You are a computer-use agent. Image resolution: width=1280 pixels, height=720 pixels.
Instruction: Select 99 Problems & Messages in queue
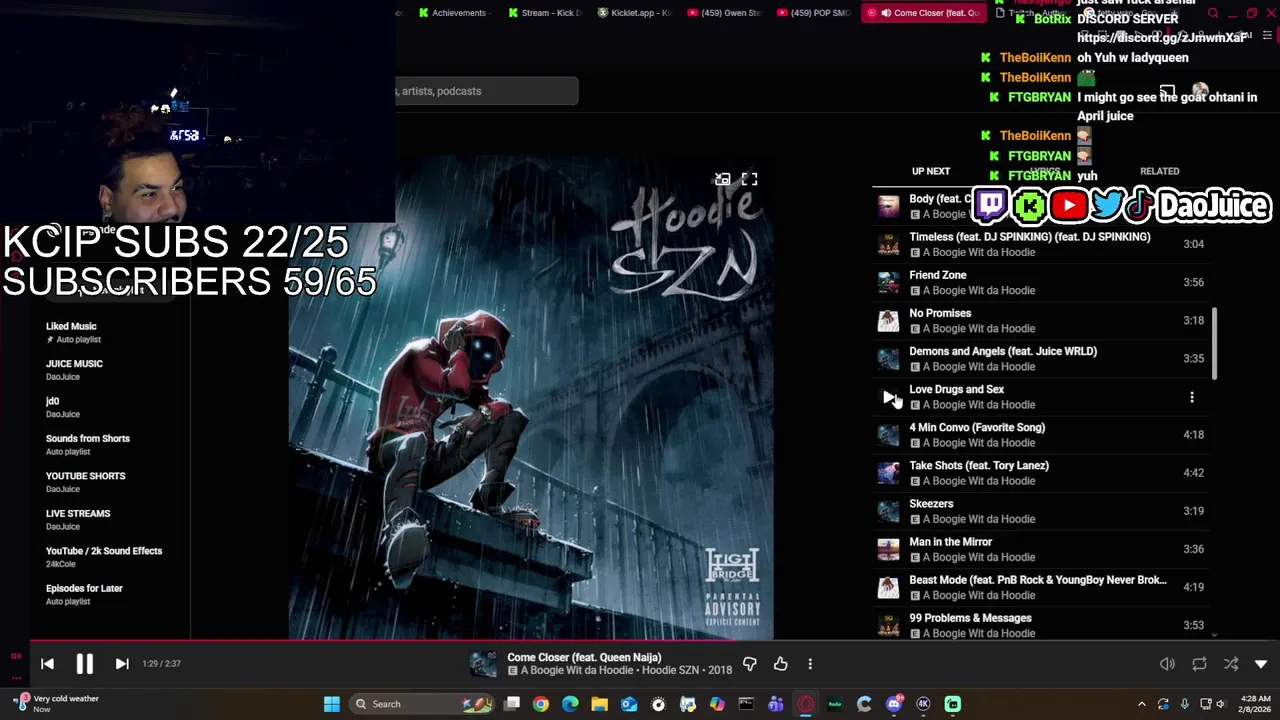pos(1040,625)
